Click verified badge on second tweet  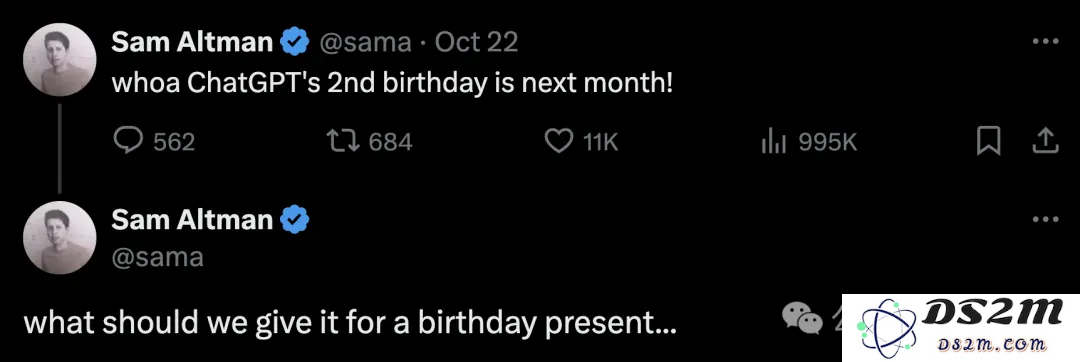pos(294,220)
